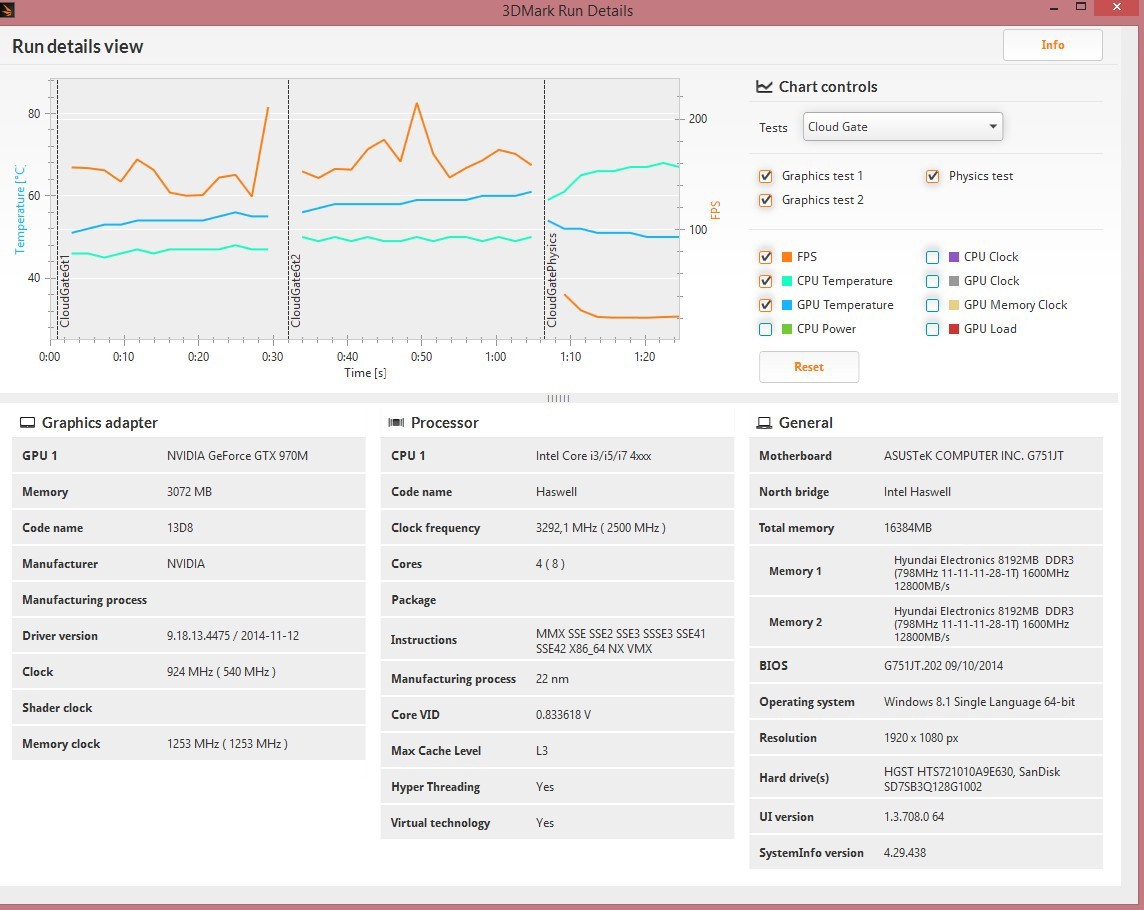Click the orange FPS color swatch
This screenshot has width=1144, height=910.
(x=786, y=257)
